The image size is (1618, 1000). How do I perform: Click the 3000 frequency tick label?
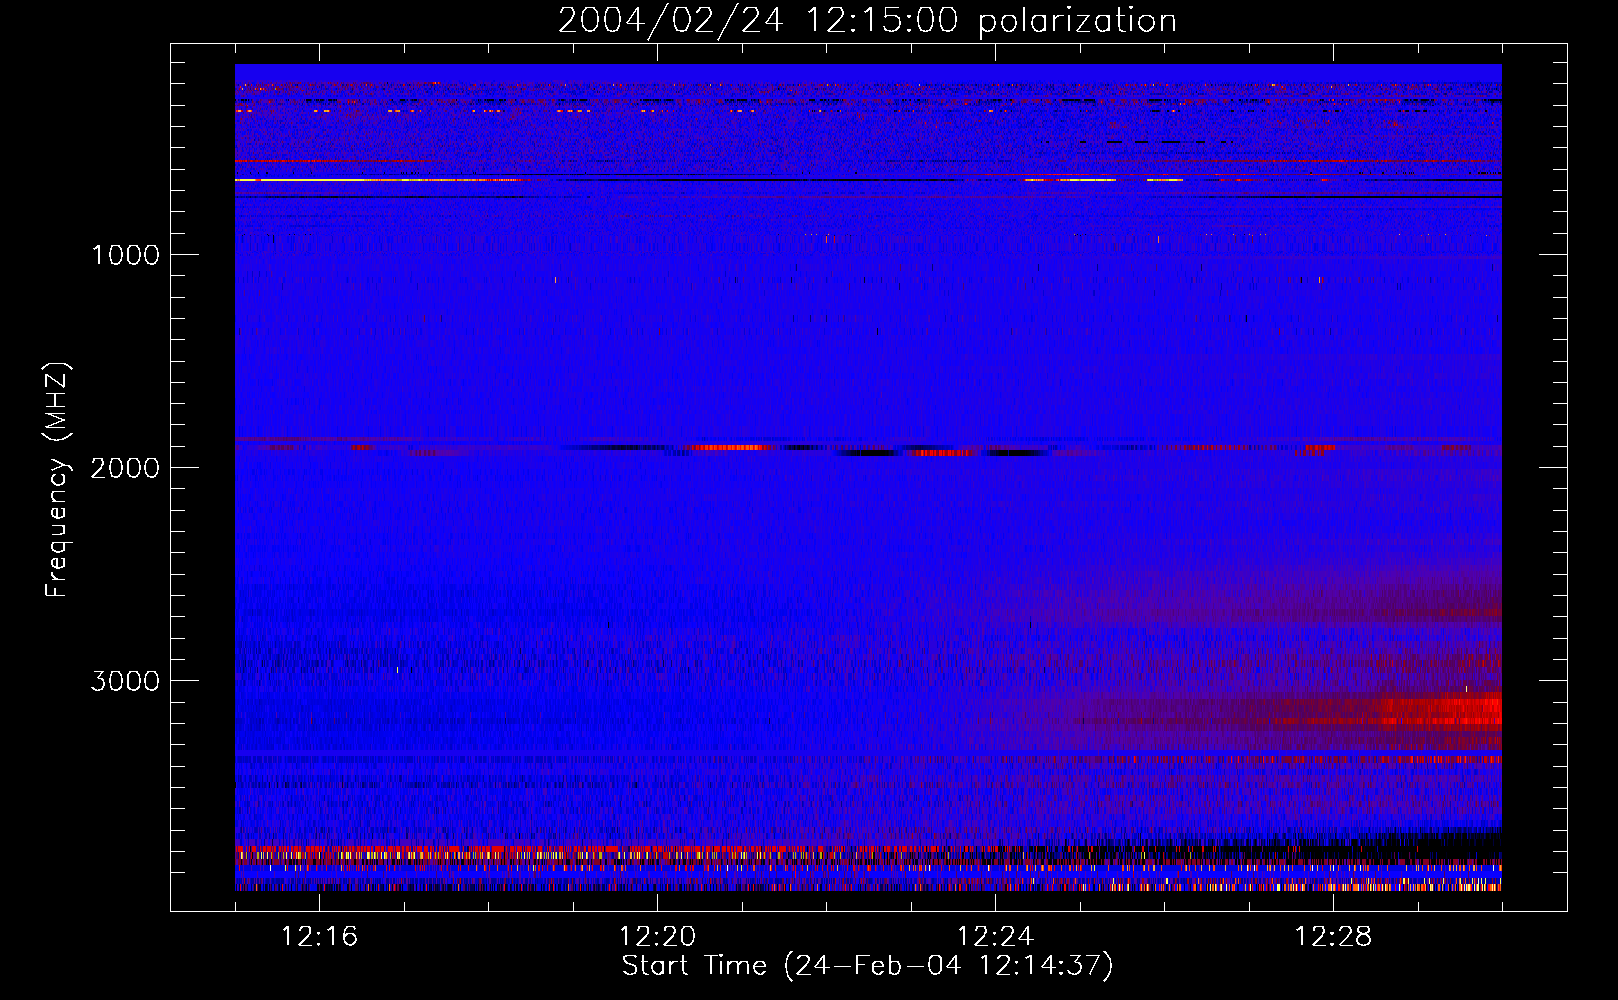pyautogui.click(x=125, y=681)
